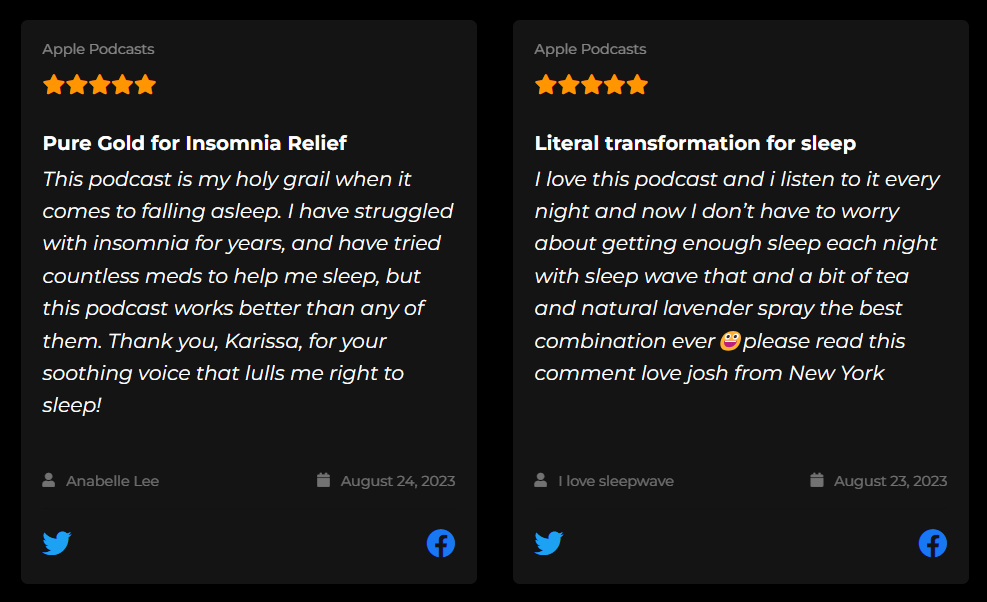The width and height of the screenshot is (987, 602).
Task: Share the sleep transformation review on Twitter
Action: tap(548, 543)
